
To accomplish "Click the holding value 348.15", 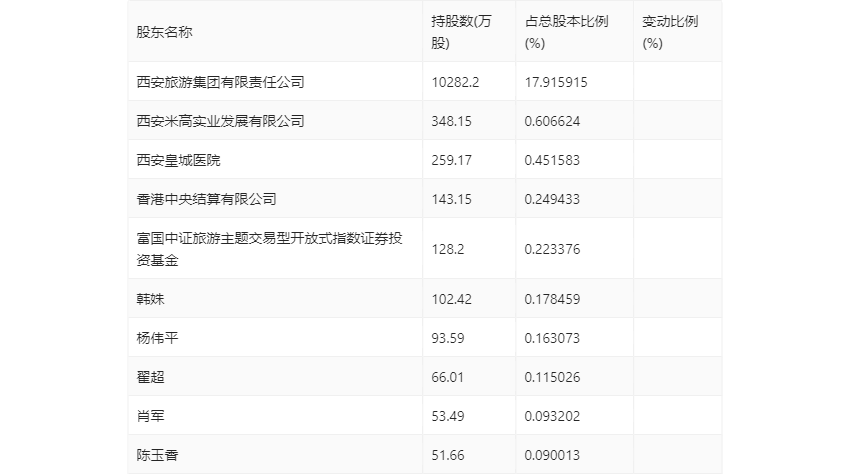I will point(452,121).
